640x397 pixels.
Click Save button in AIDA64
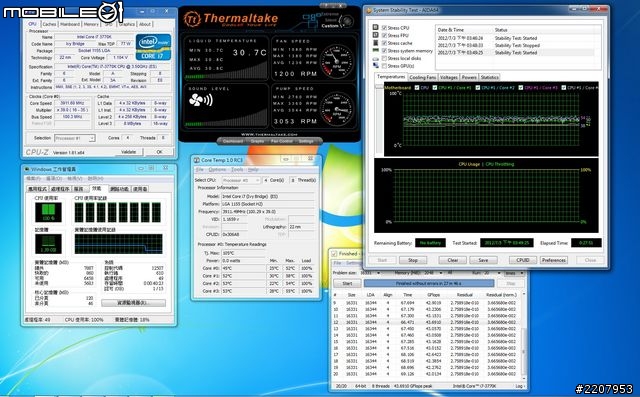click(483, 260)
